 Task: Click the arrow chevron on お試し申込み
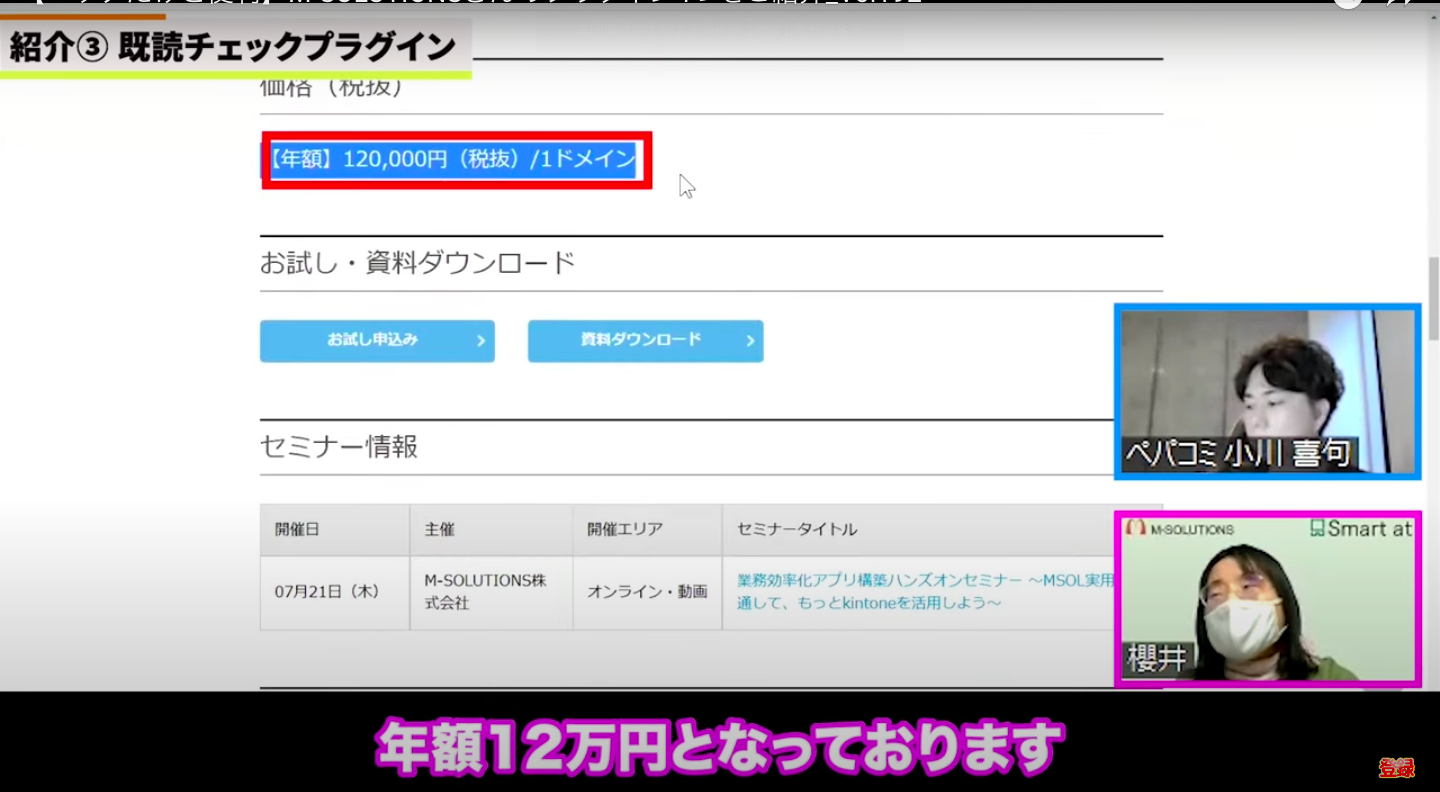tap(481, 341)
